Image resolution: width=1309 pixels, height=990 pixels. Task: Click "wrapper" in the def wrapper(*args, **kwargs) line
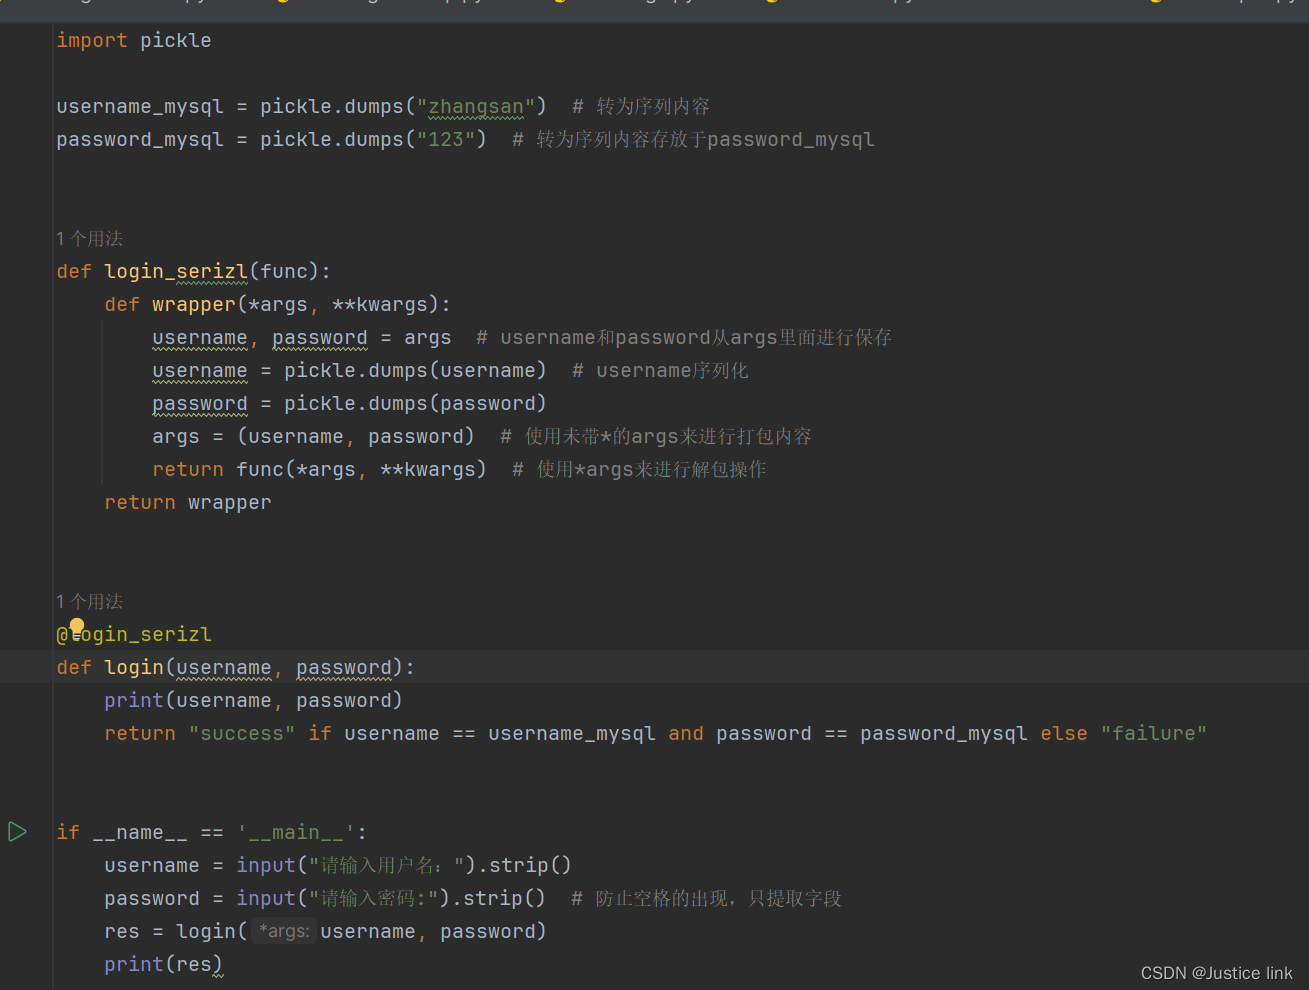click(194, 304)
